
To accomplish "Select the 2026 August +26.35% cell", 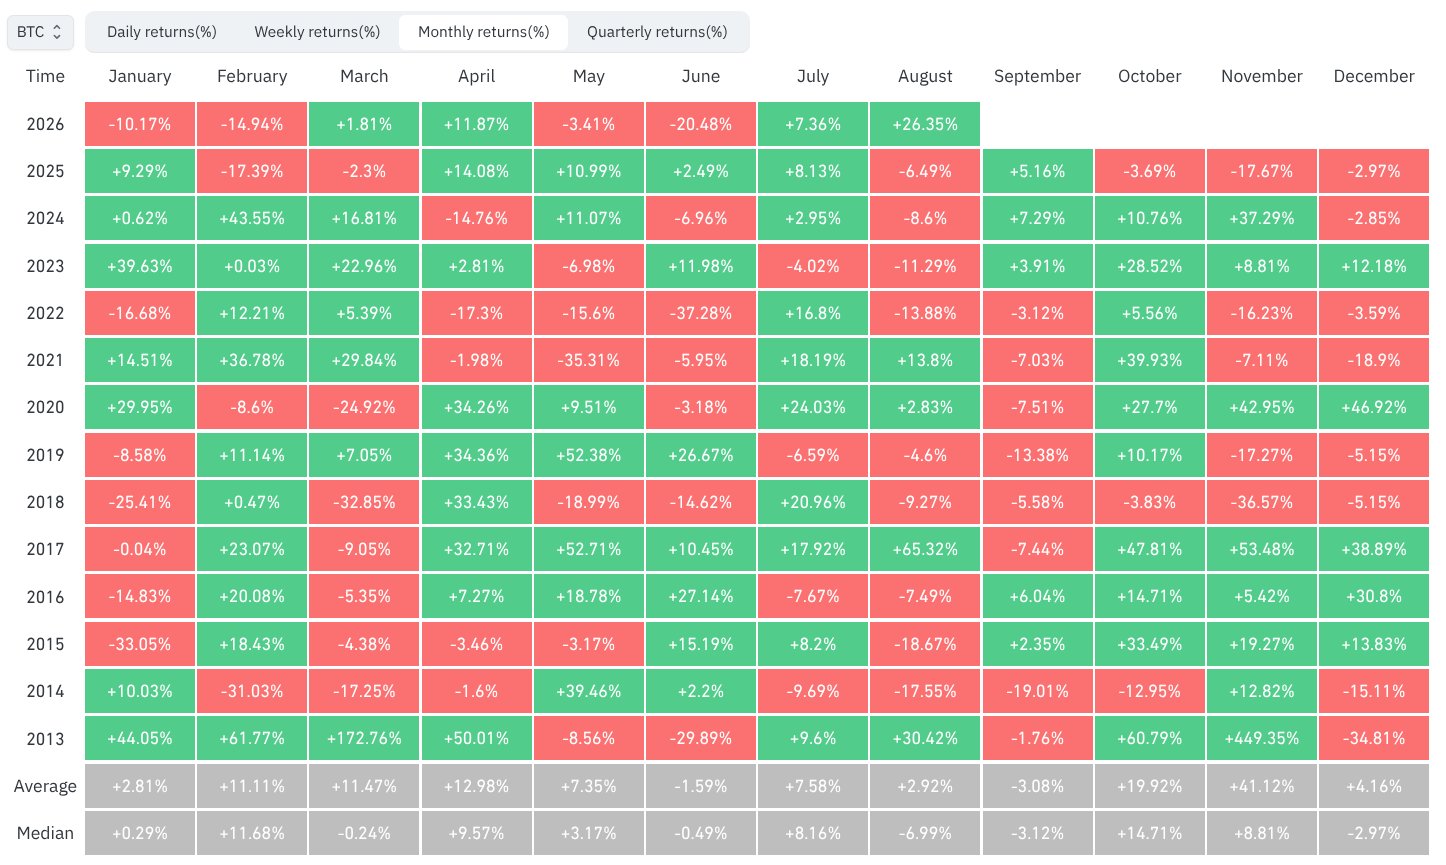I will (x=925, y=124).
